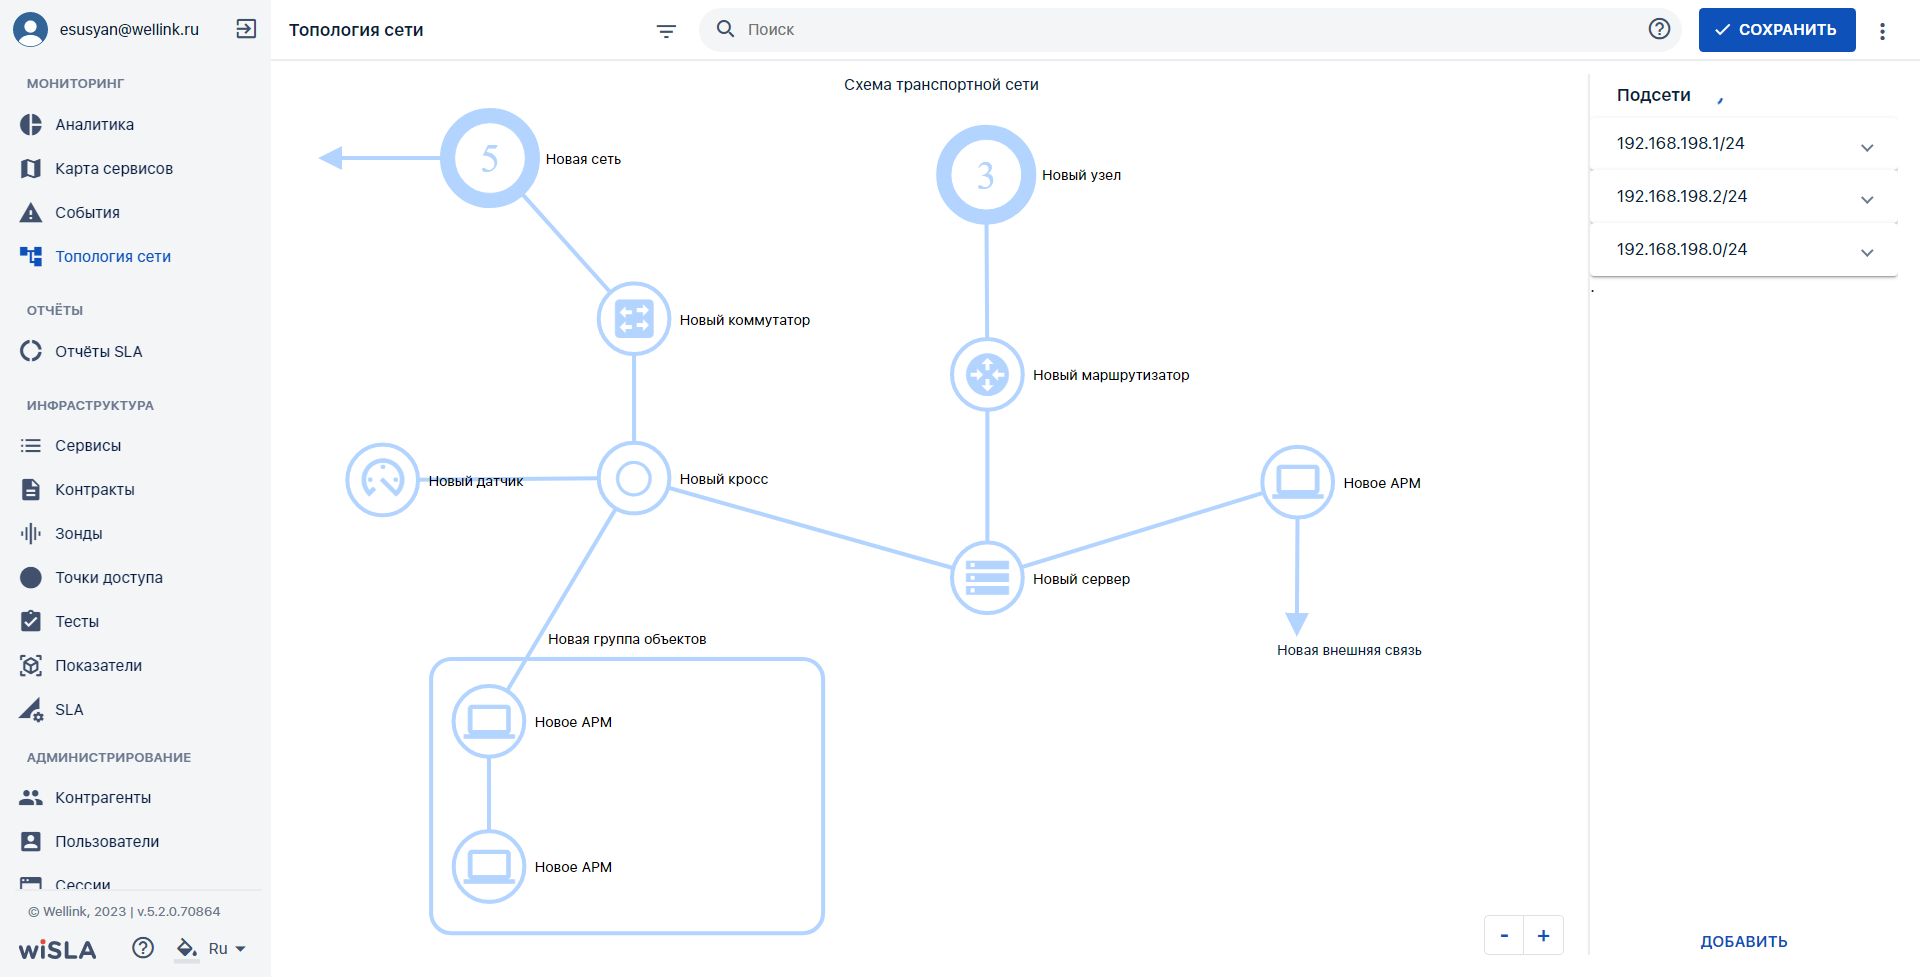The image size is (1920, 977).
Task: Click the wiSLA logo
Action: coord(57,949)
